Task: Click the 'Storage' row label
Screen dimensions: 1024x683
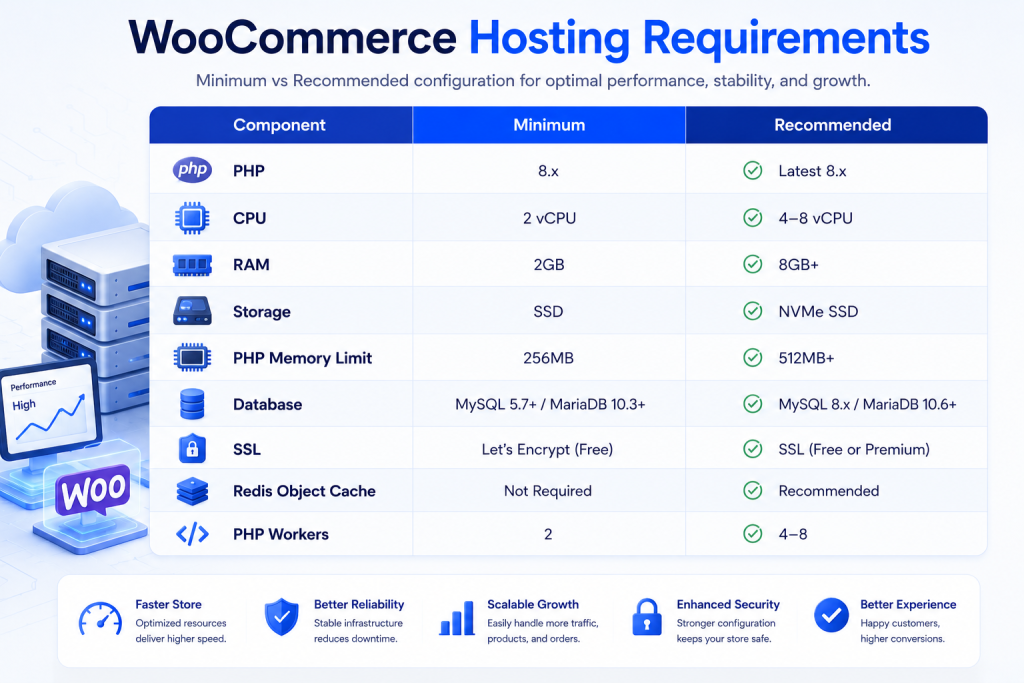Action: coord(261,312)
